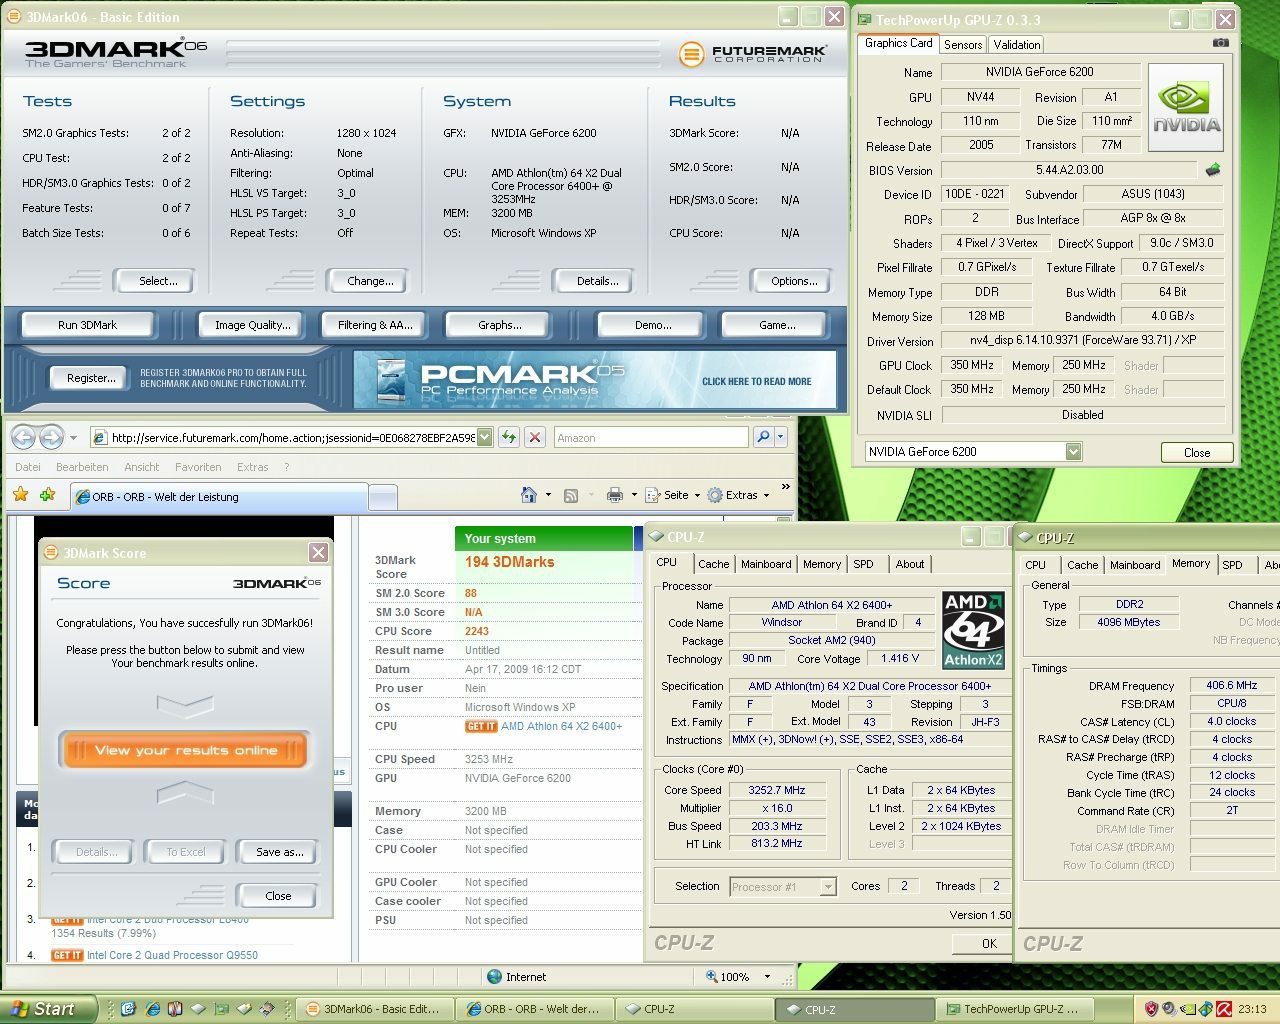Click the Graphs... button in 3DMark06
The width and height of the screenshot is (1280, 1024).
pos(499,325)
